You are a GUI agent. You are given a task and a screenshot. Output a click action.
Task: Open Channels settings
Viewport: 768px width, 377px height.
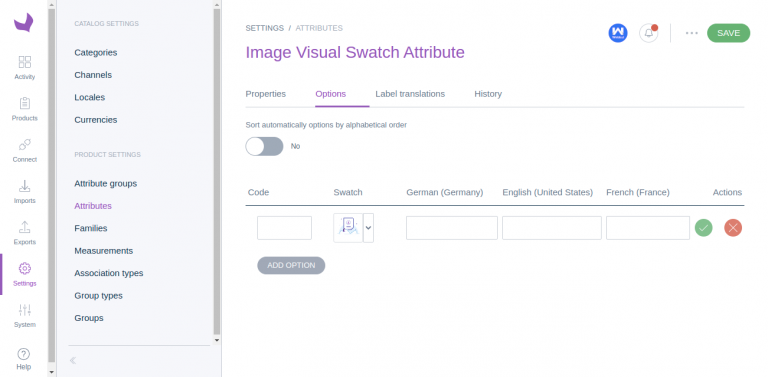[x=93, y=75]
